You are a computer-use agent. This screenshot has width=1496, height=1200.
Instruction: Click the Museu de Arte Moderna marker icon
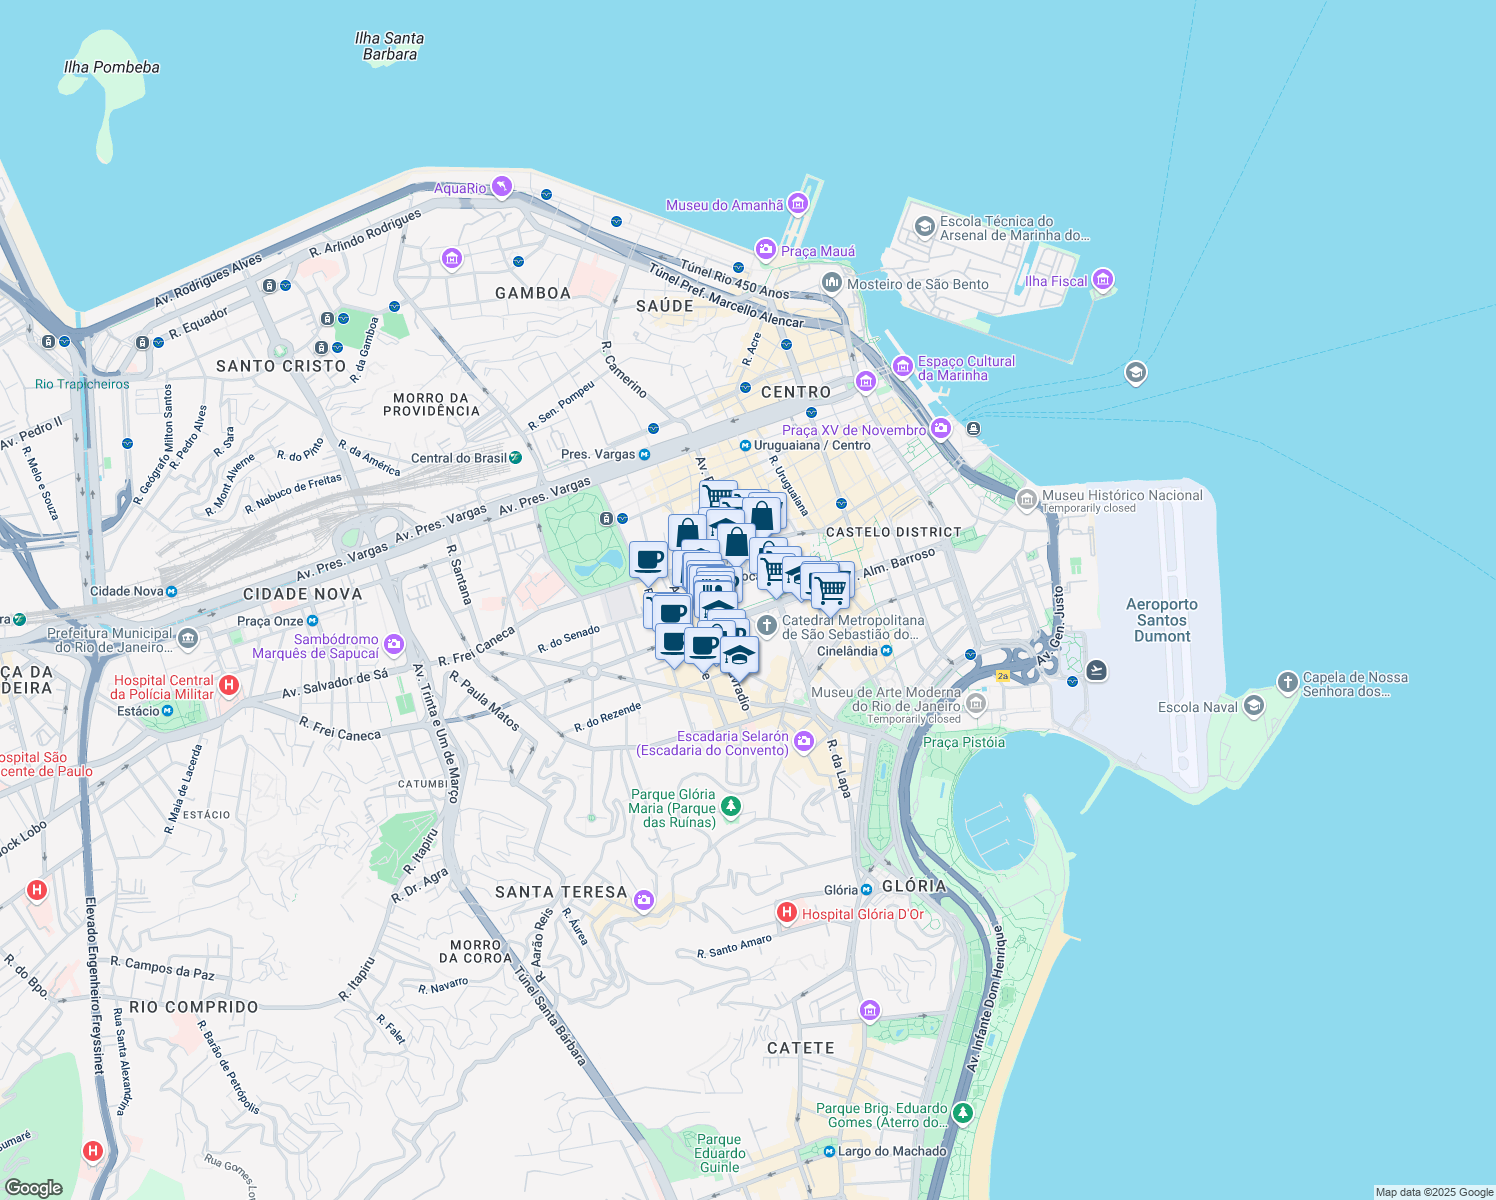pyautogui.click(x=976, y=704)
